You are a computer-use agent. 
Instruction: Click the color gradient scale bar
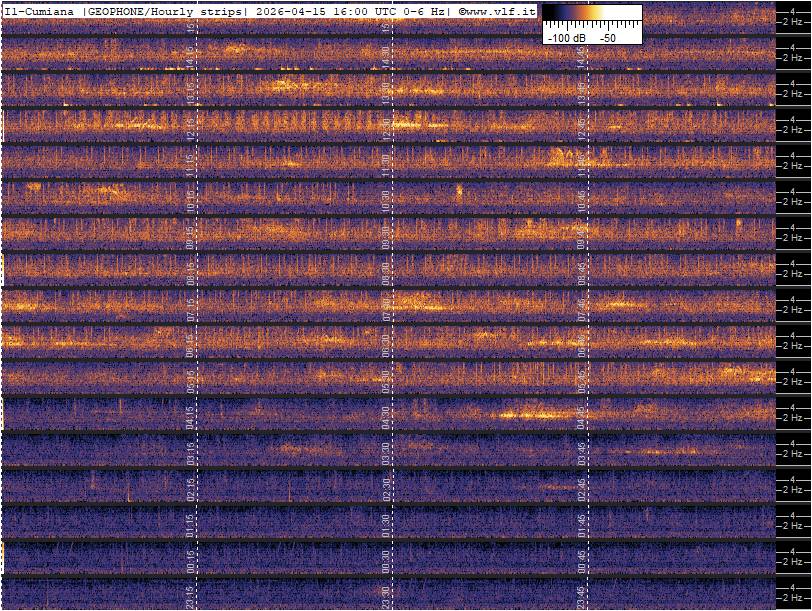pyautogui.click(x=592, y=14)
